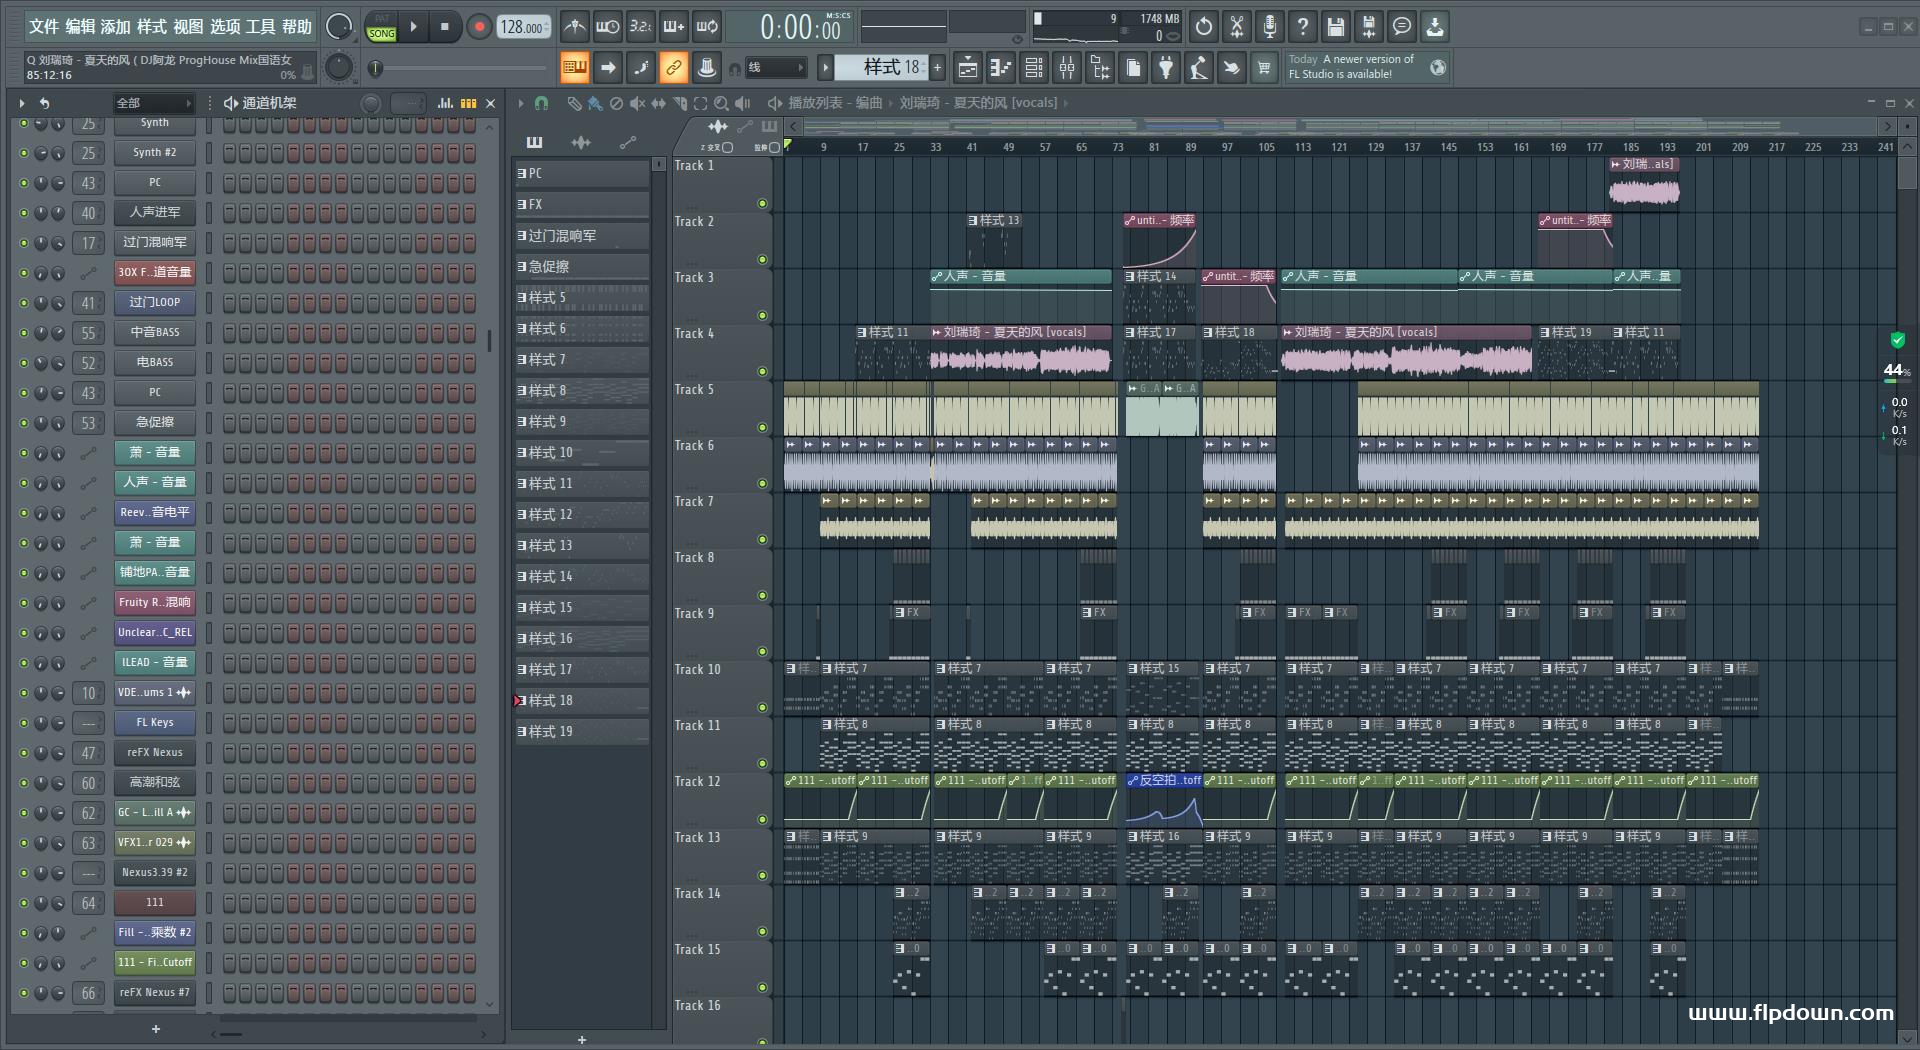Open the plugin picker plug icon
The width and height of the screenshot is (1920, 1050).
(x=1166, y=68)
